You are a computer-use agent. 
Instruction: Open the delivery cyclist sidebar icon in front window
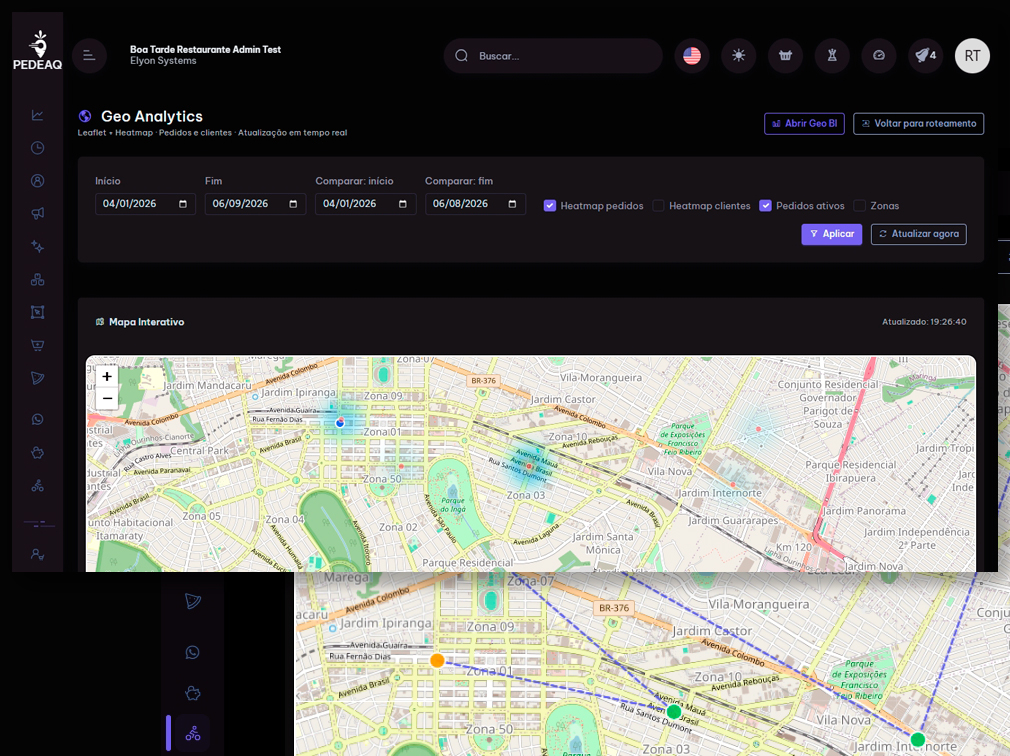pyautogui.click(x=37, y=486)
